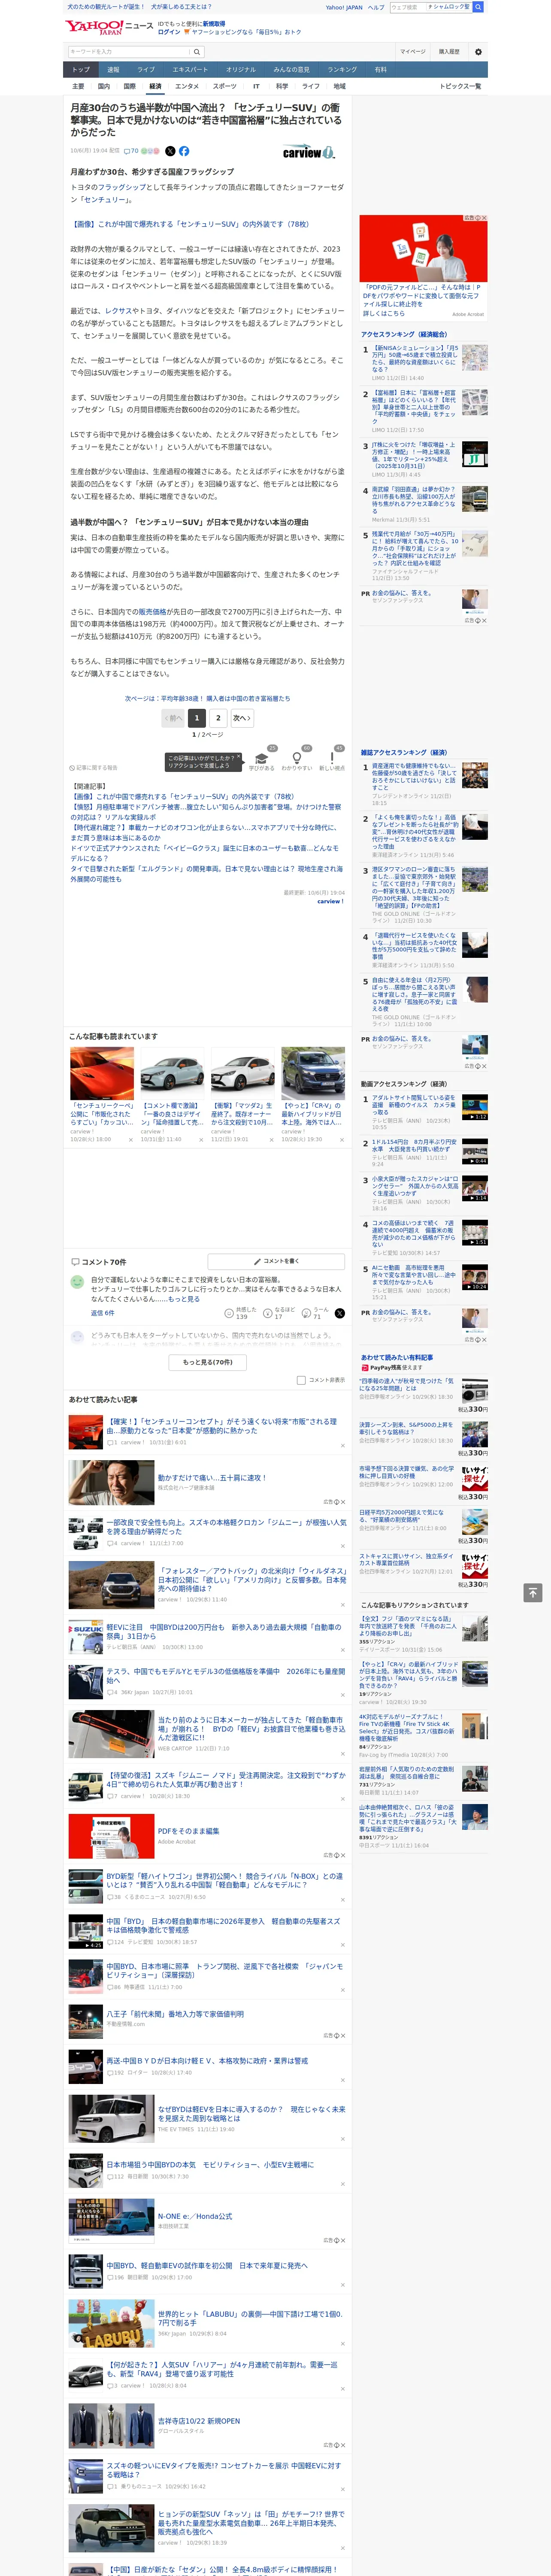Click the magnifier icon beside the keyword field
The height and width of the screenshot is (2576, 551).
point(197,52)
